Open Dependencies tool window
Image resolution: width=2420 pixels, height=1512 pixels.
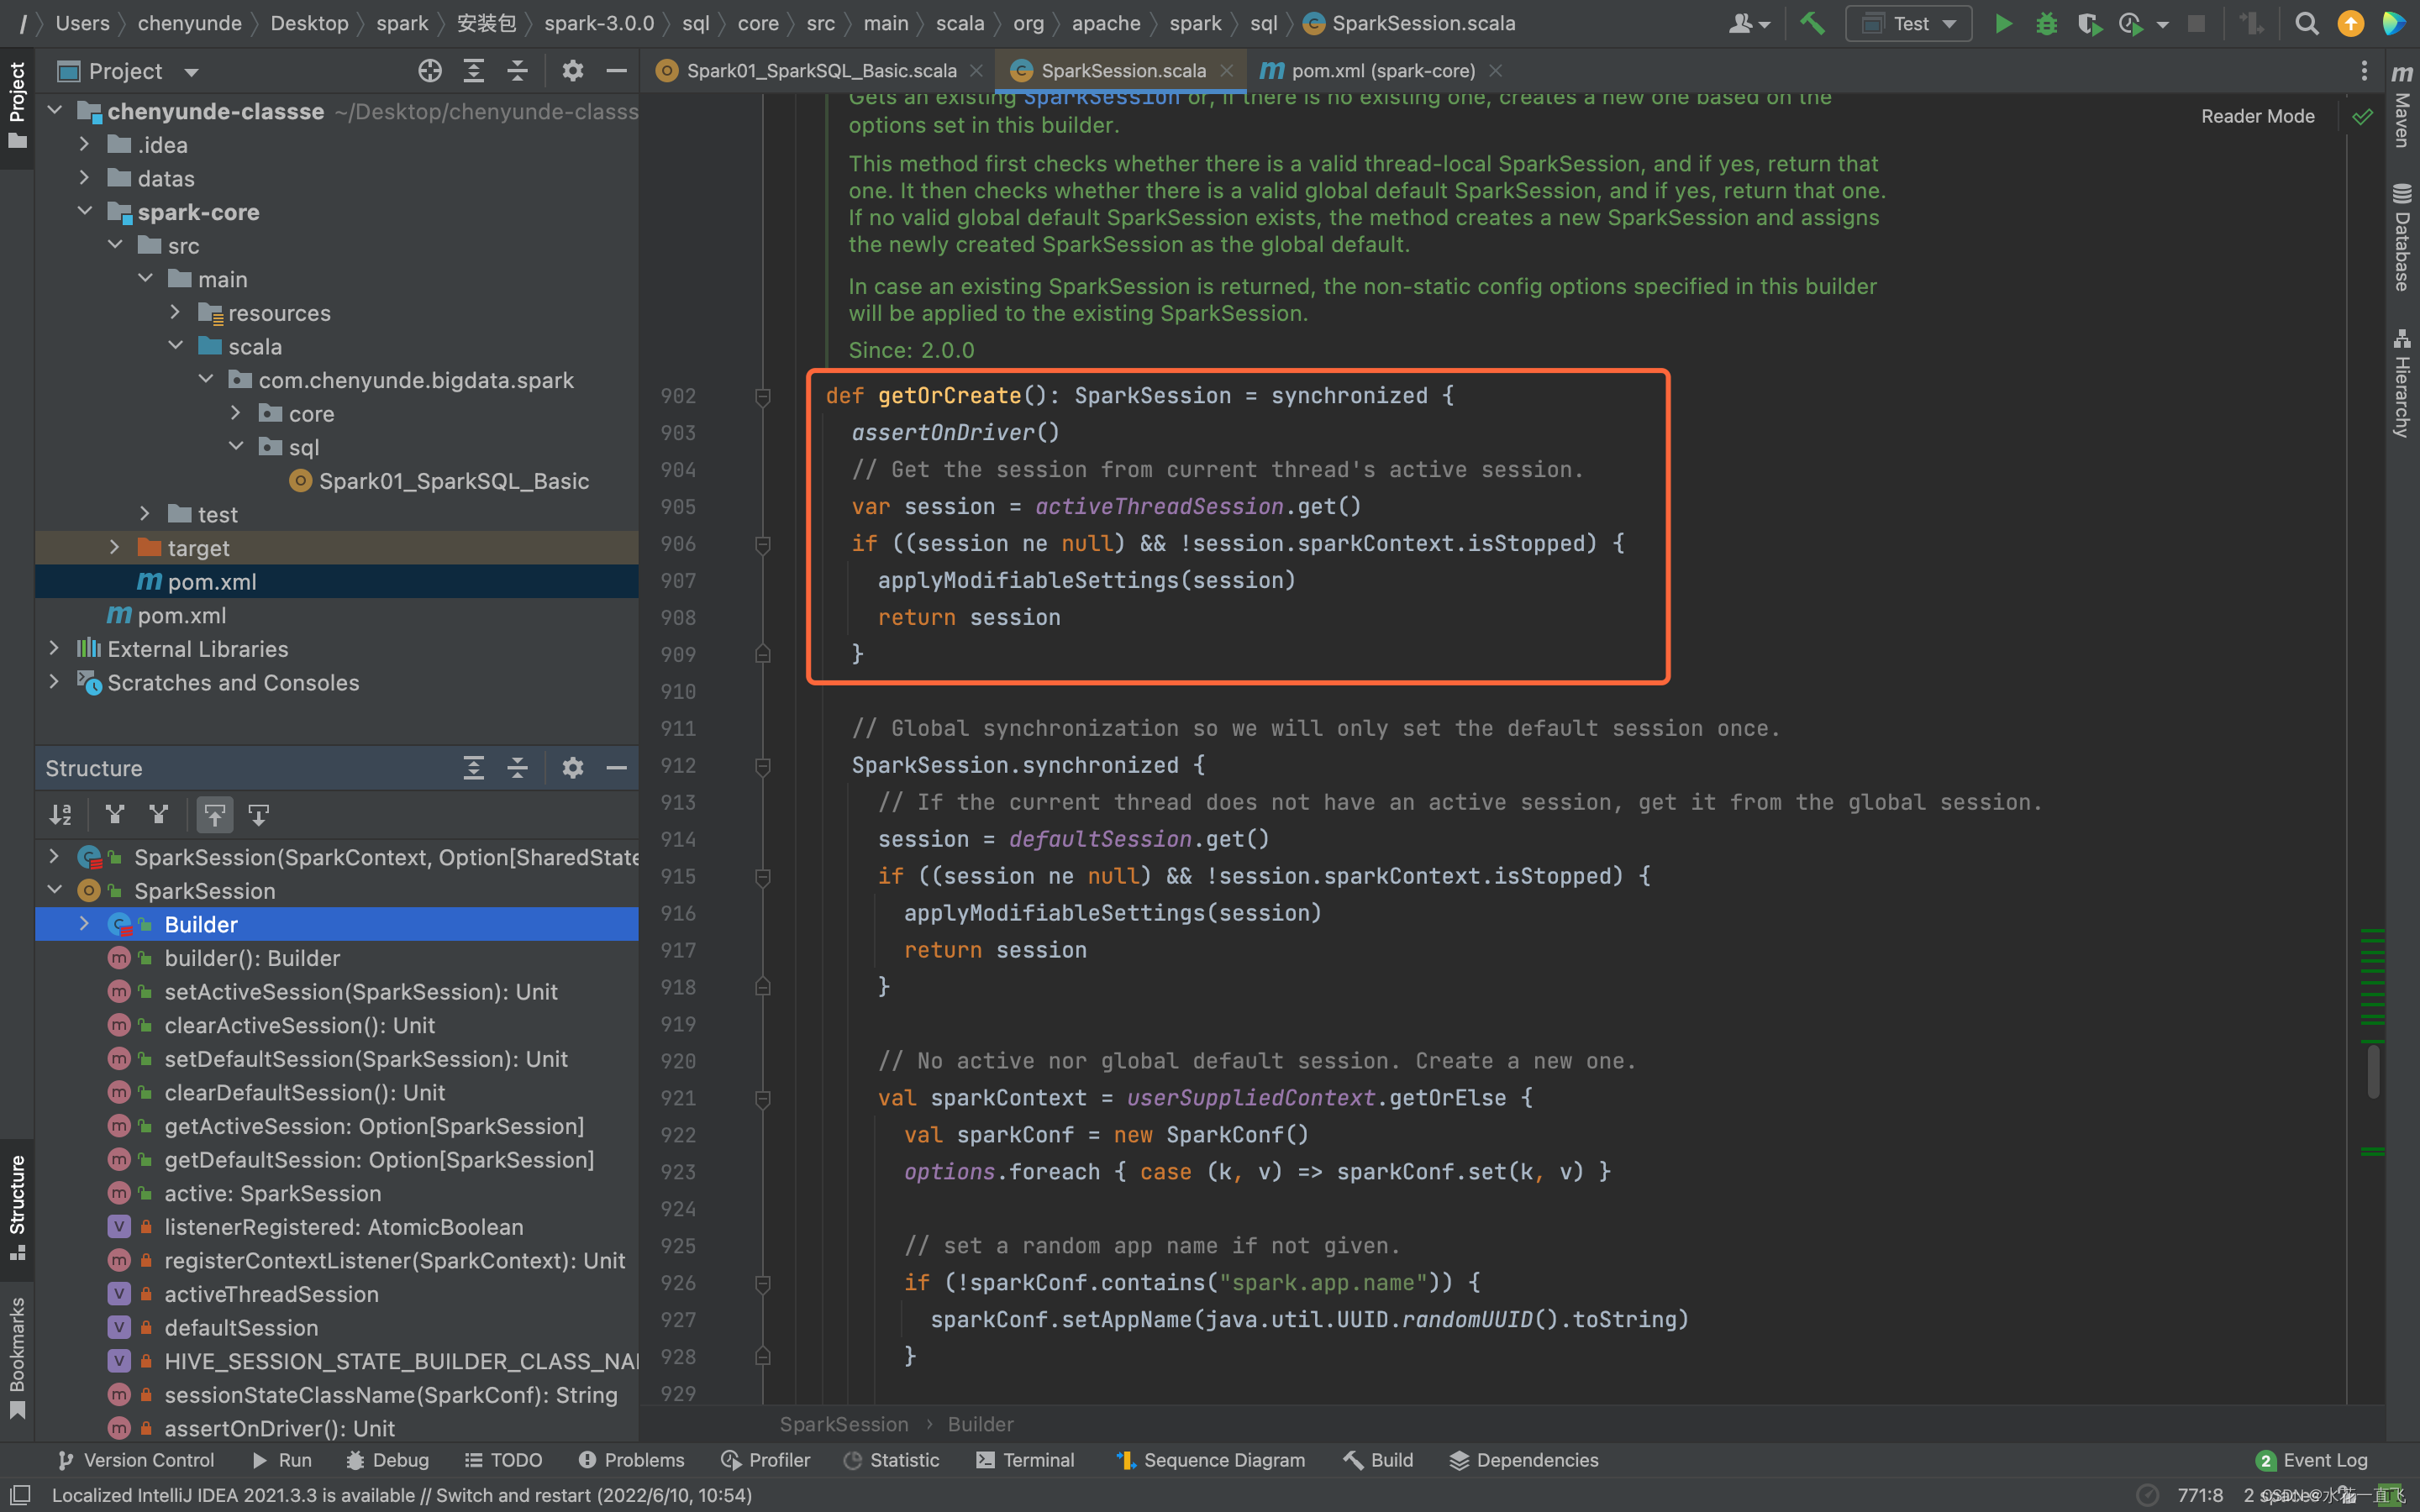tap(1524, 1460)
